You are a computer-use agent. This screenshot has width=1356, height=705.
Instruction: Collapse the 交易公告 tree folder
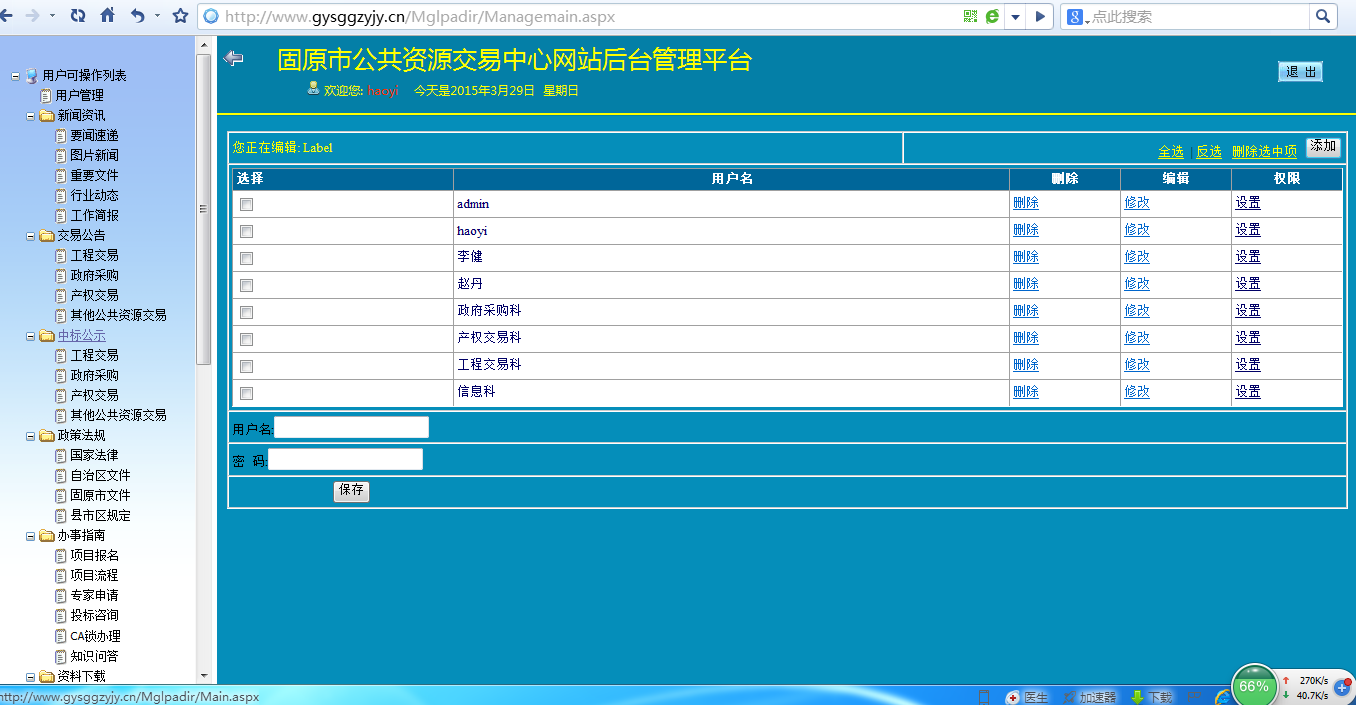(31, 235)
